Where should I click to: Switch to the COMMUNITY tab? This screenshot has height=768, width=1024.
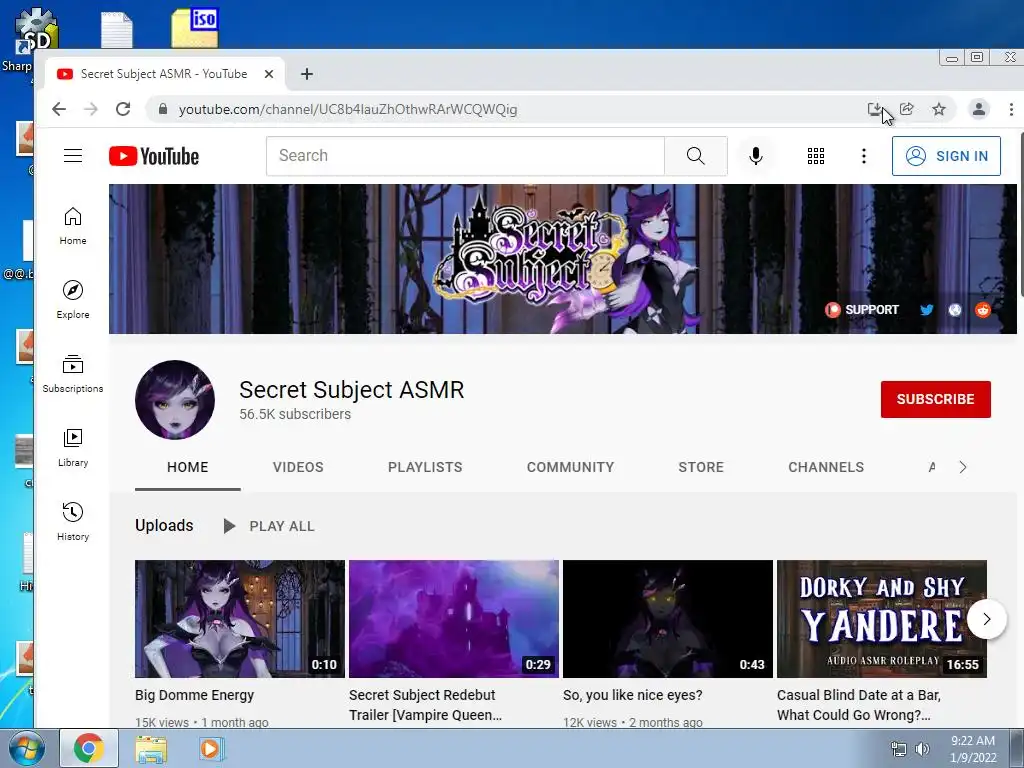[x=570, y=467]
